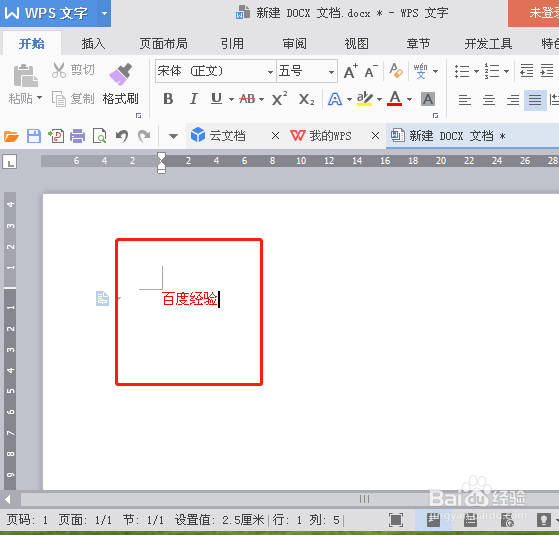The width and height of the screenshot is (559, 535).
Task: Apply yellow highlight pen
Action: click(x=365, y=99)
